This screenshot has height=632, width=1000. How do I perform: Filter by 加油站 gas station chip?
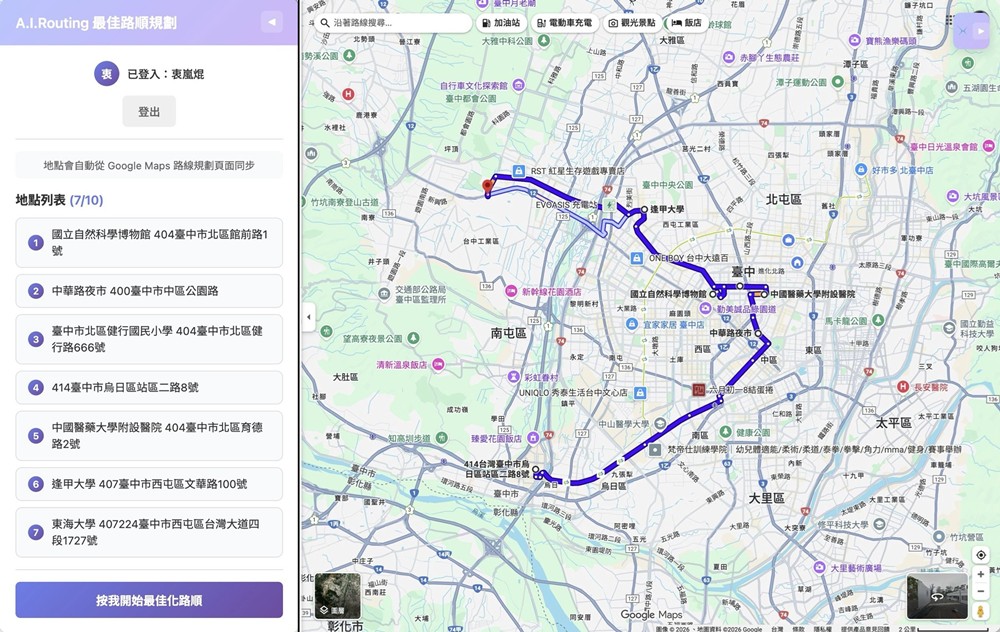coord(500,22)
